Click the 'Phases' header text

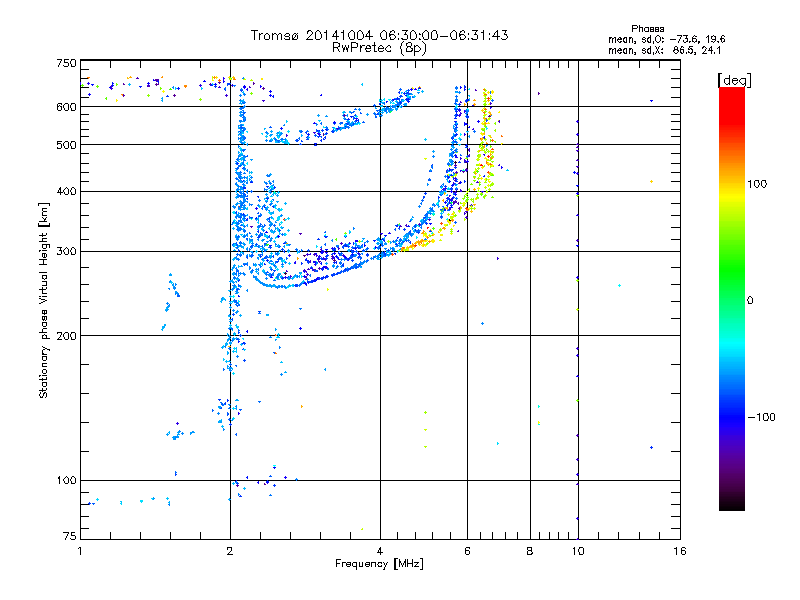point(647,29)
